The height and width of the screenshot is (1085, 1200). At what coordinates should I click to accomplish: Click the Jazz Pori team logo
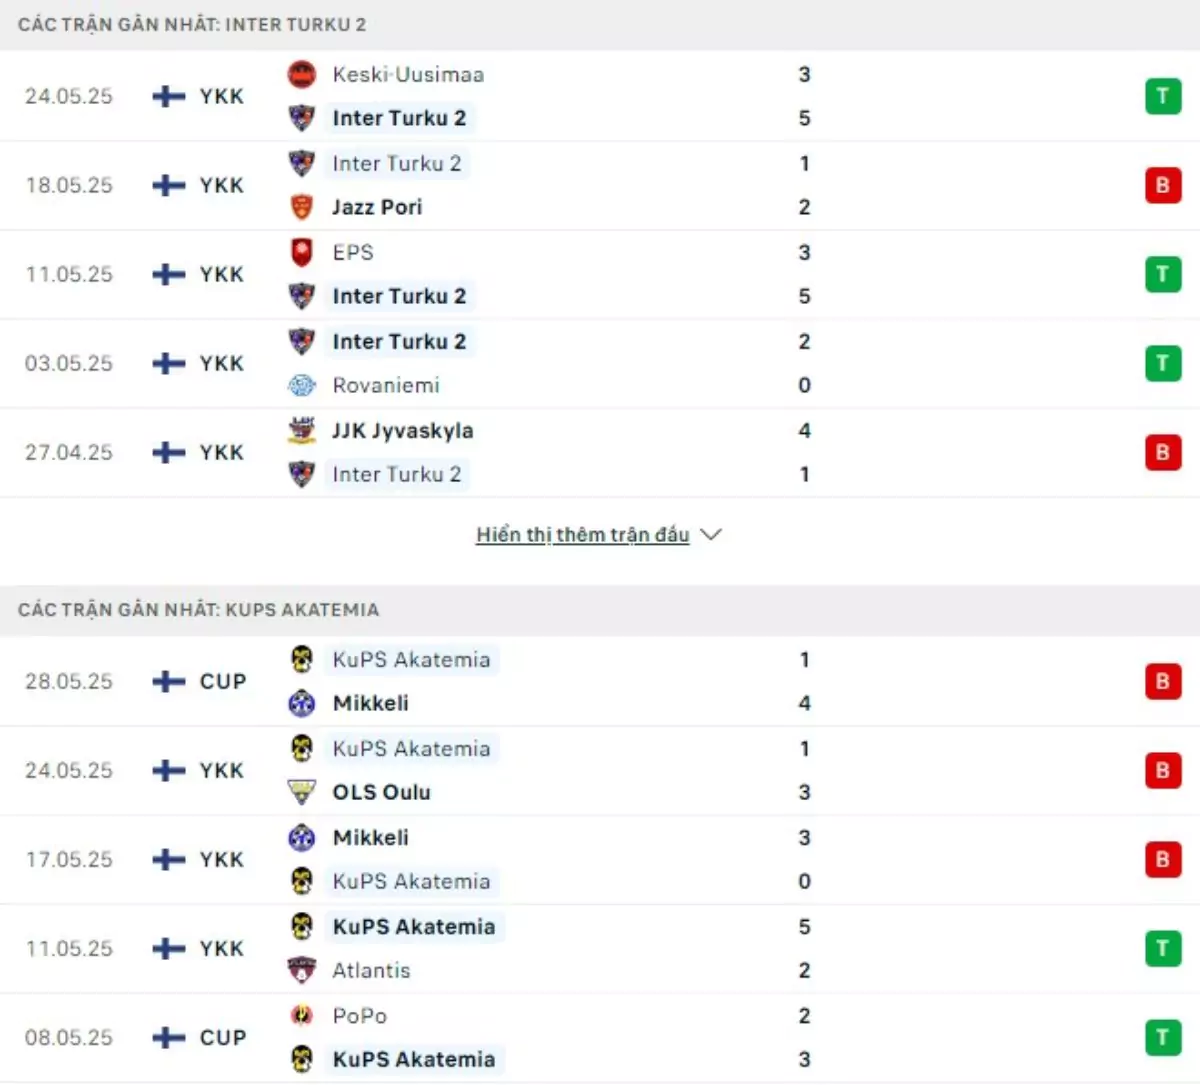click(x=301, y=207)
